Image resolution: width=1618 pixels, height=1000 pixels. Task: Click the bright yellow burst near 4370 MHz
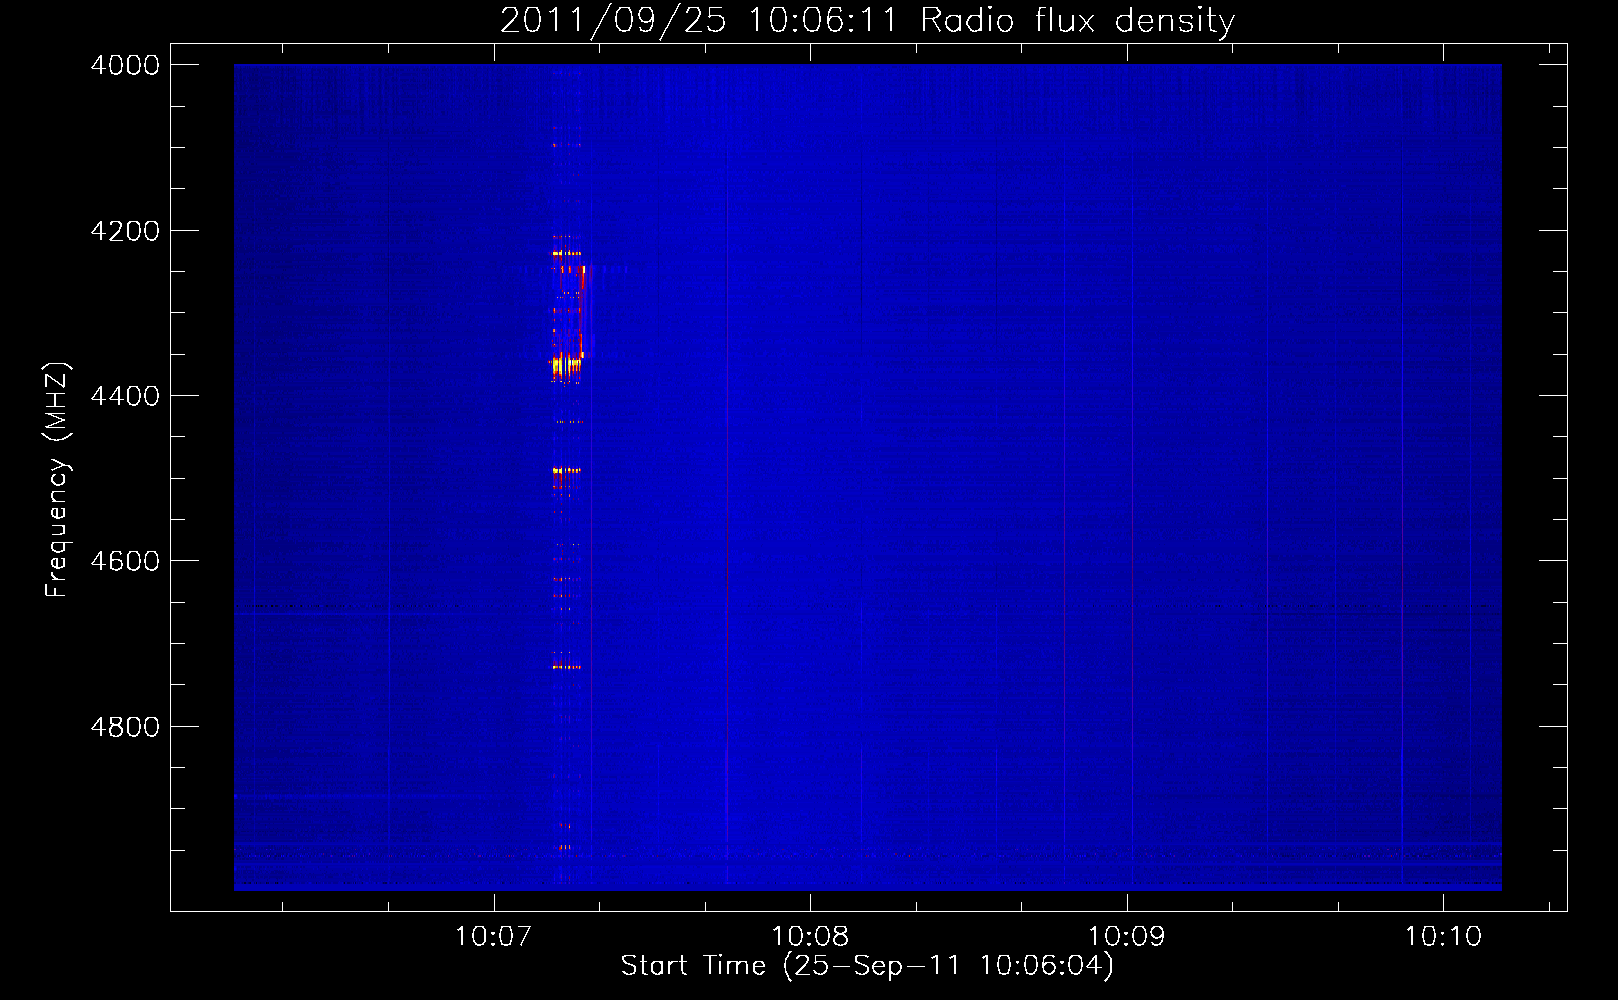click(x=566, y=366)
